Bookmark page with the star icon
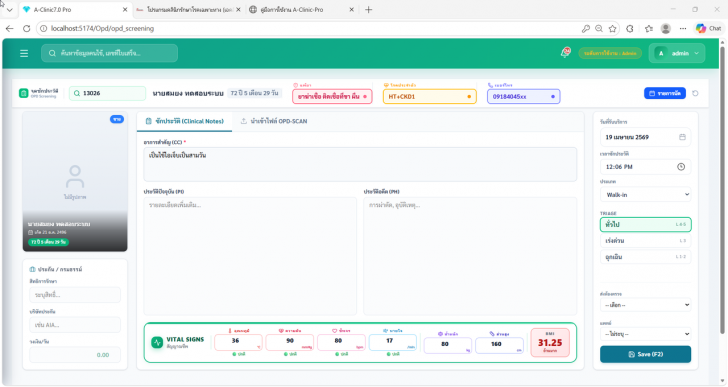Viewport: 728px width, 387px height. click(612, 28)
